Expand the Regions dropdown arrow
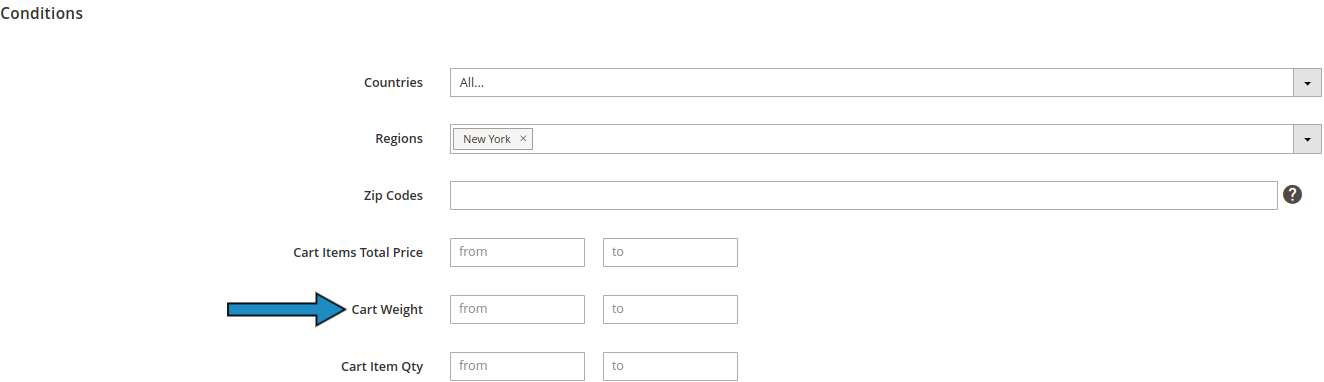1324x382 pixels. [x=1307, y=139]
